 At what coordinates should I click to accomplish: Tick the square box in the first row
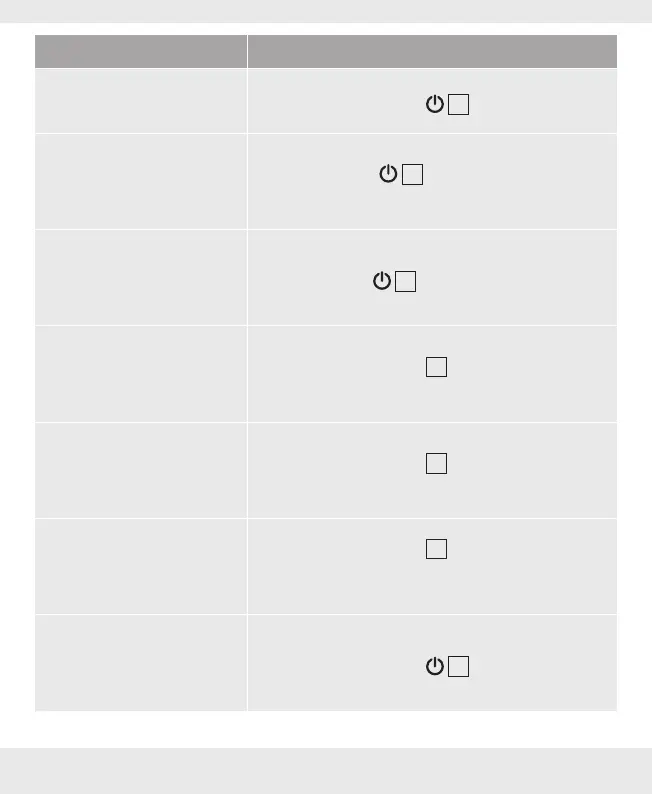459,107
